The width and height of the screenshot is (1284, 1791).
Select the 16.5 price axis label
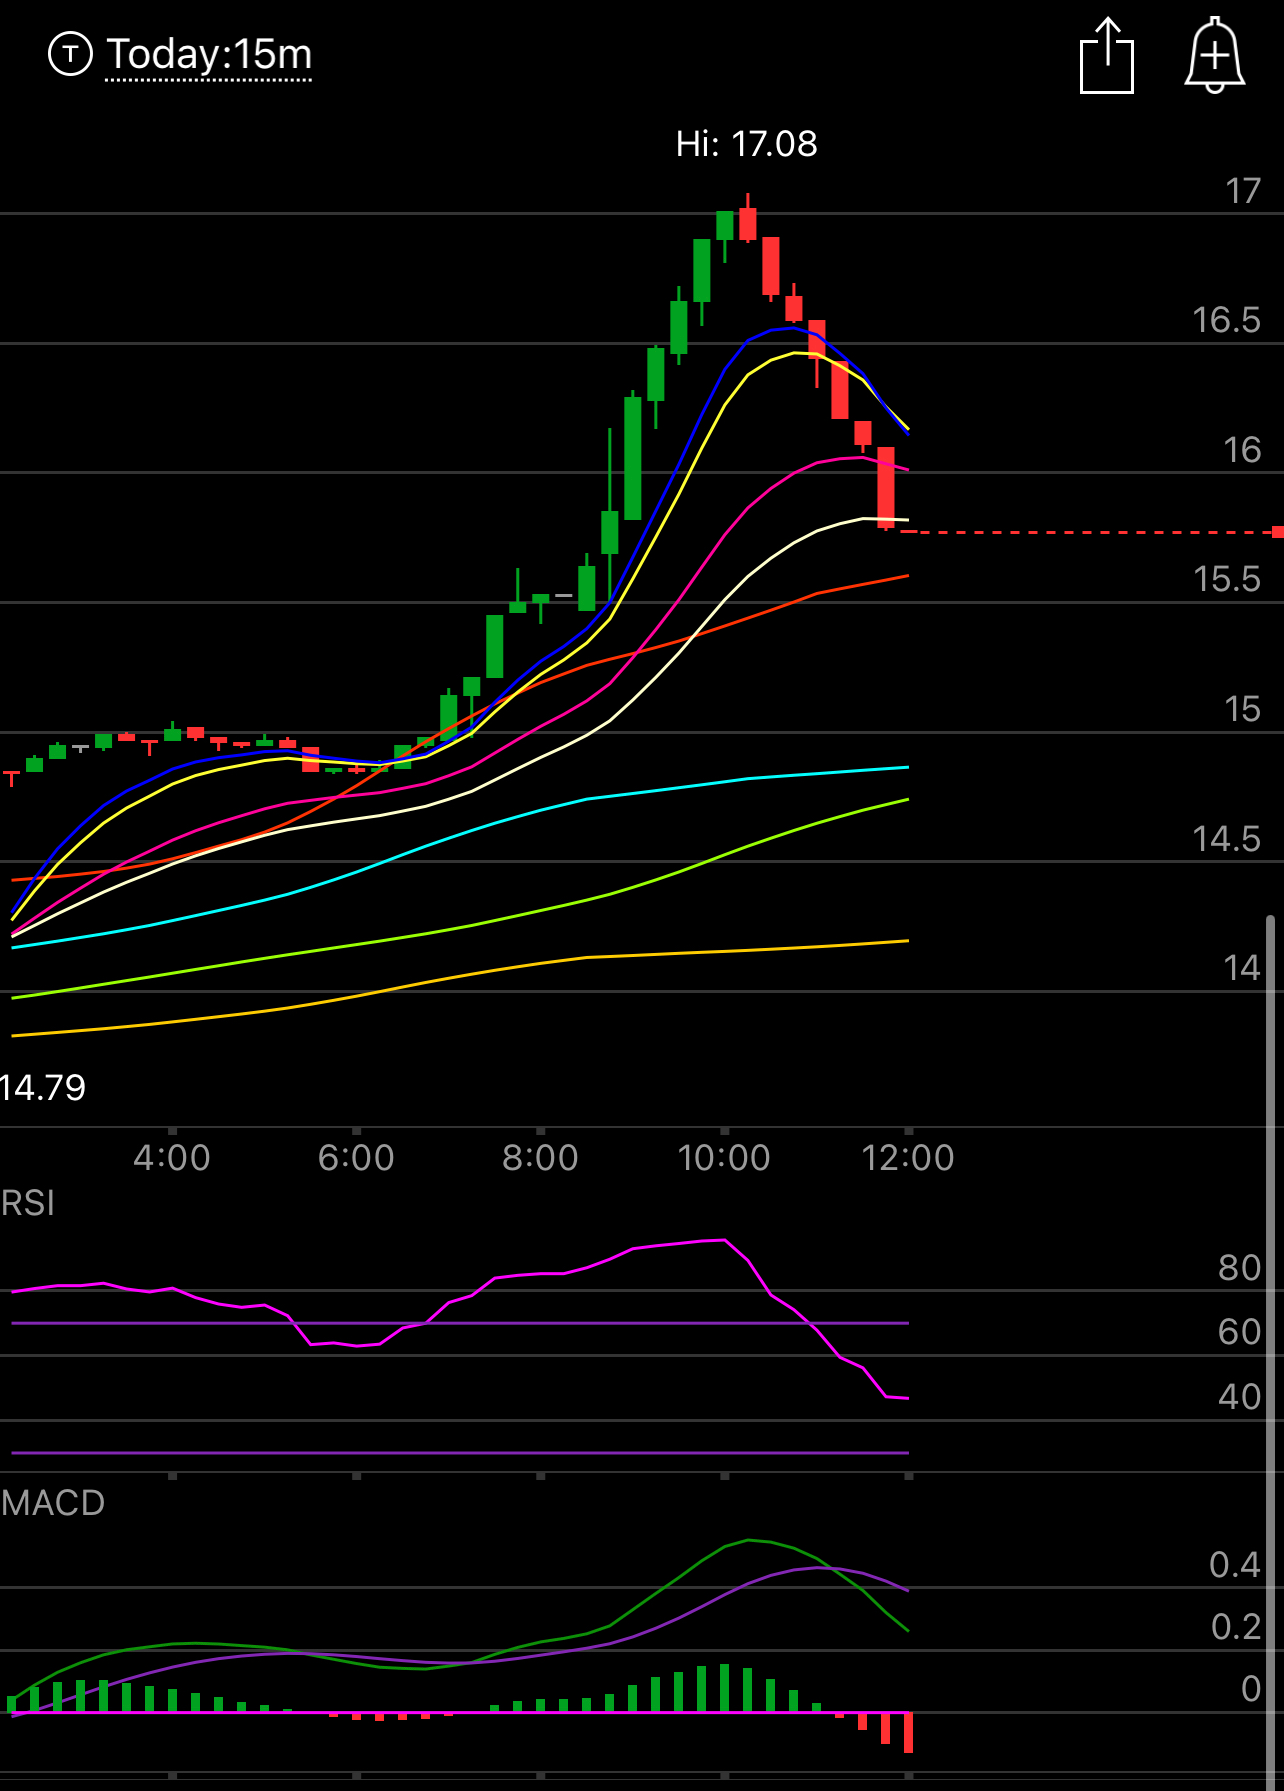click(1226, 320)
